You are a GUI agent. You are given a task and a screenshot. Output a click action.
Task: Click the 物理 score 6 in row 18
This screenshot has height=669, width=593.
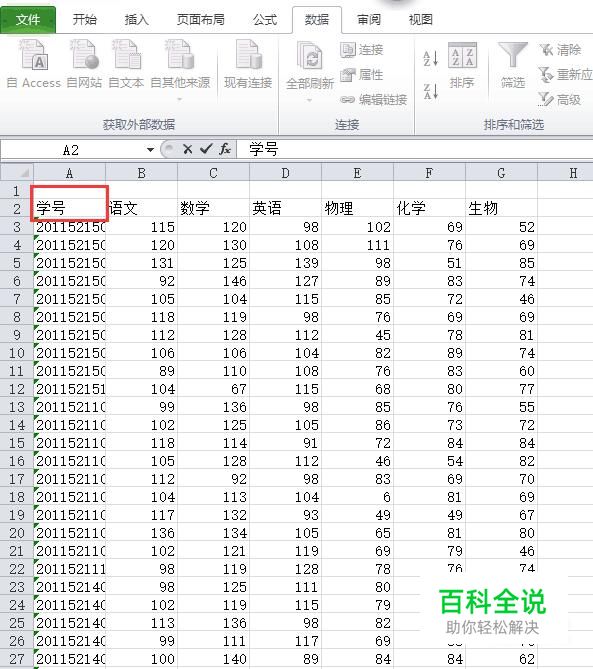358,497
